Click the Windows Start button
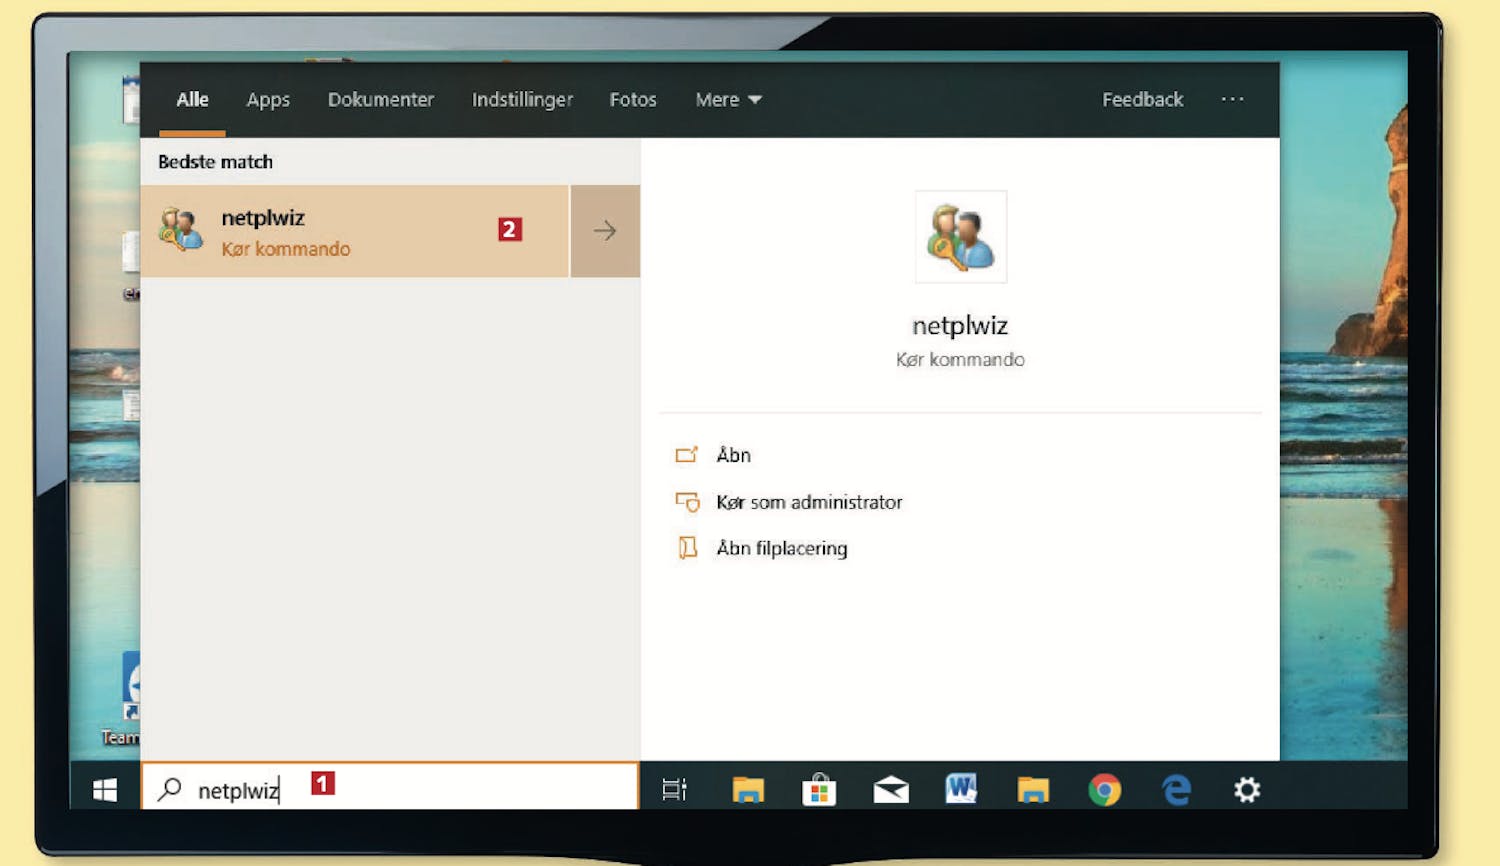The image size is (1500, 866). [x=105, y=790]
